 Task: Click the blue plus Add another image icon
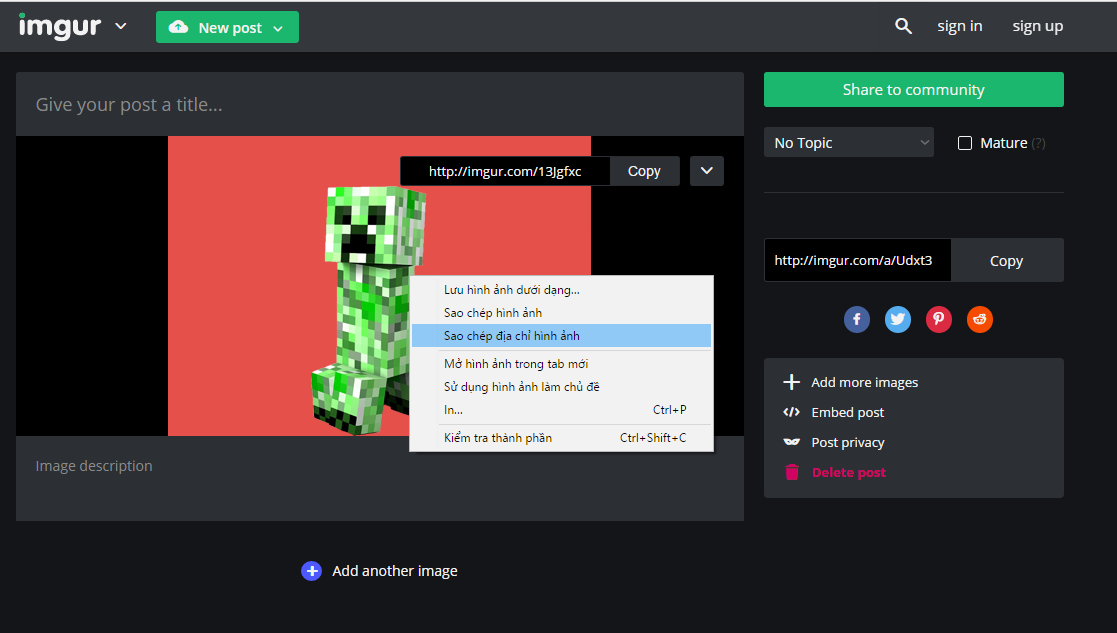tap(311, 571)
